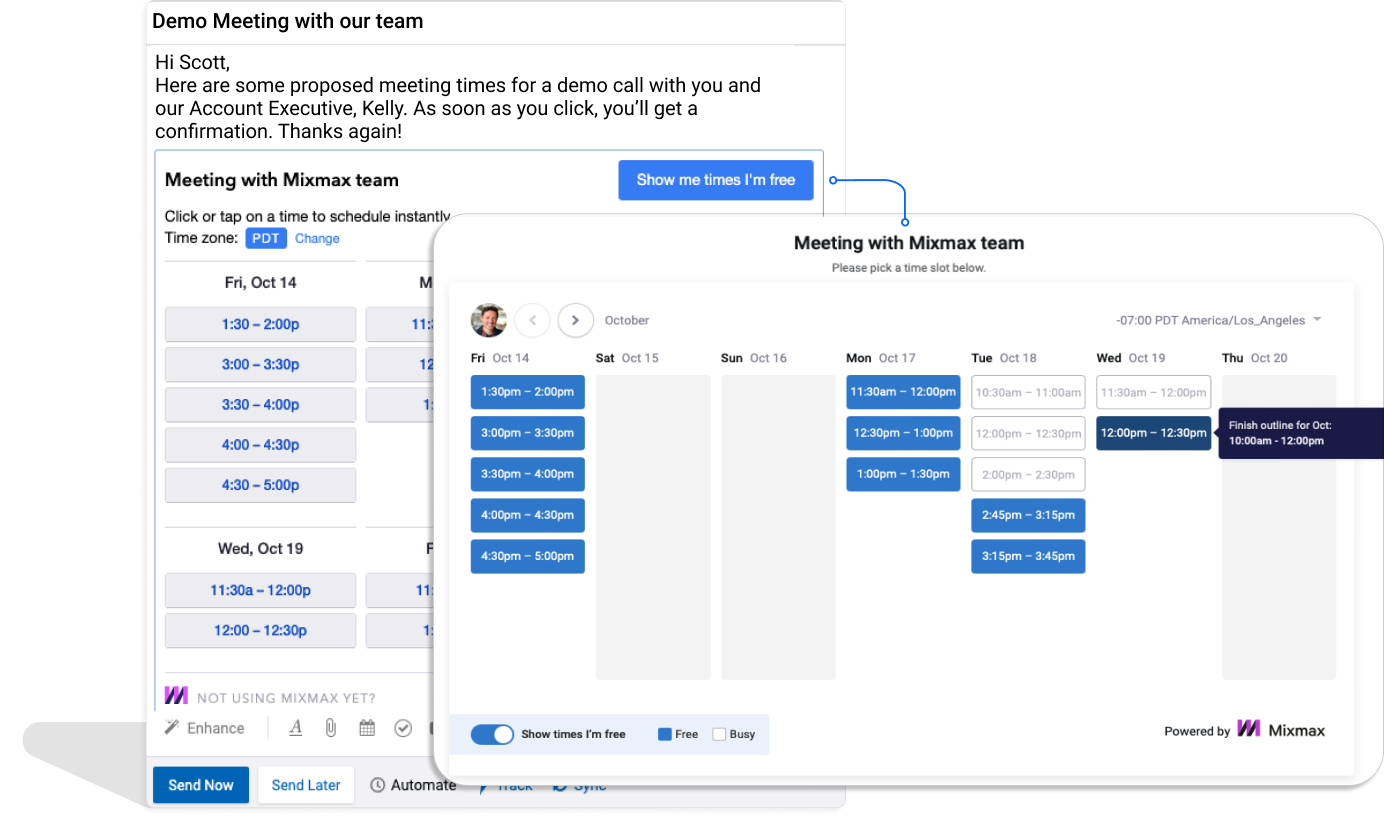Click the white Busy legend box

[719, 734]
